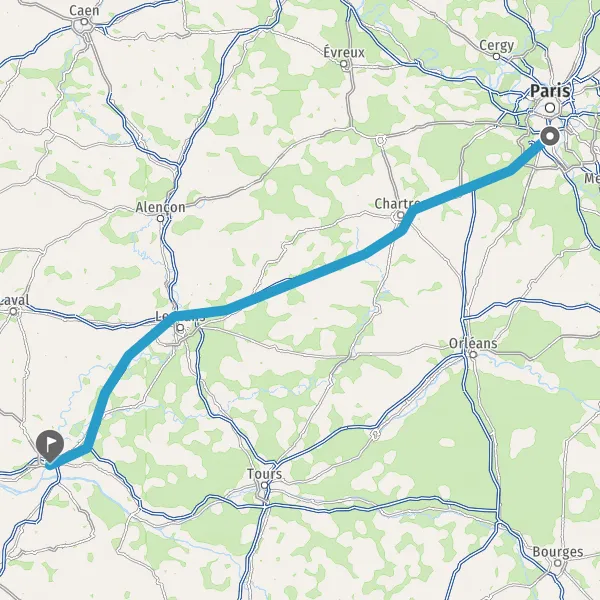The height and width of the screenshot is (600, 600).
Task: Click the route start circle marker near Paris
Action: tap(550, 136)
